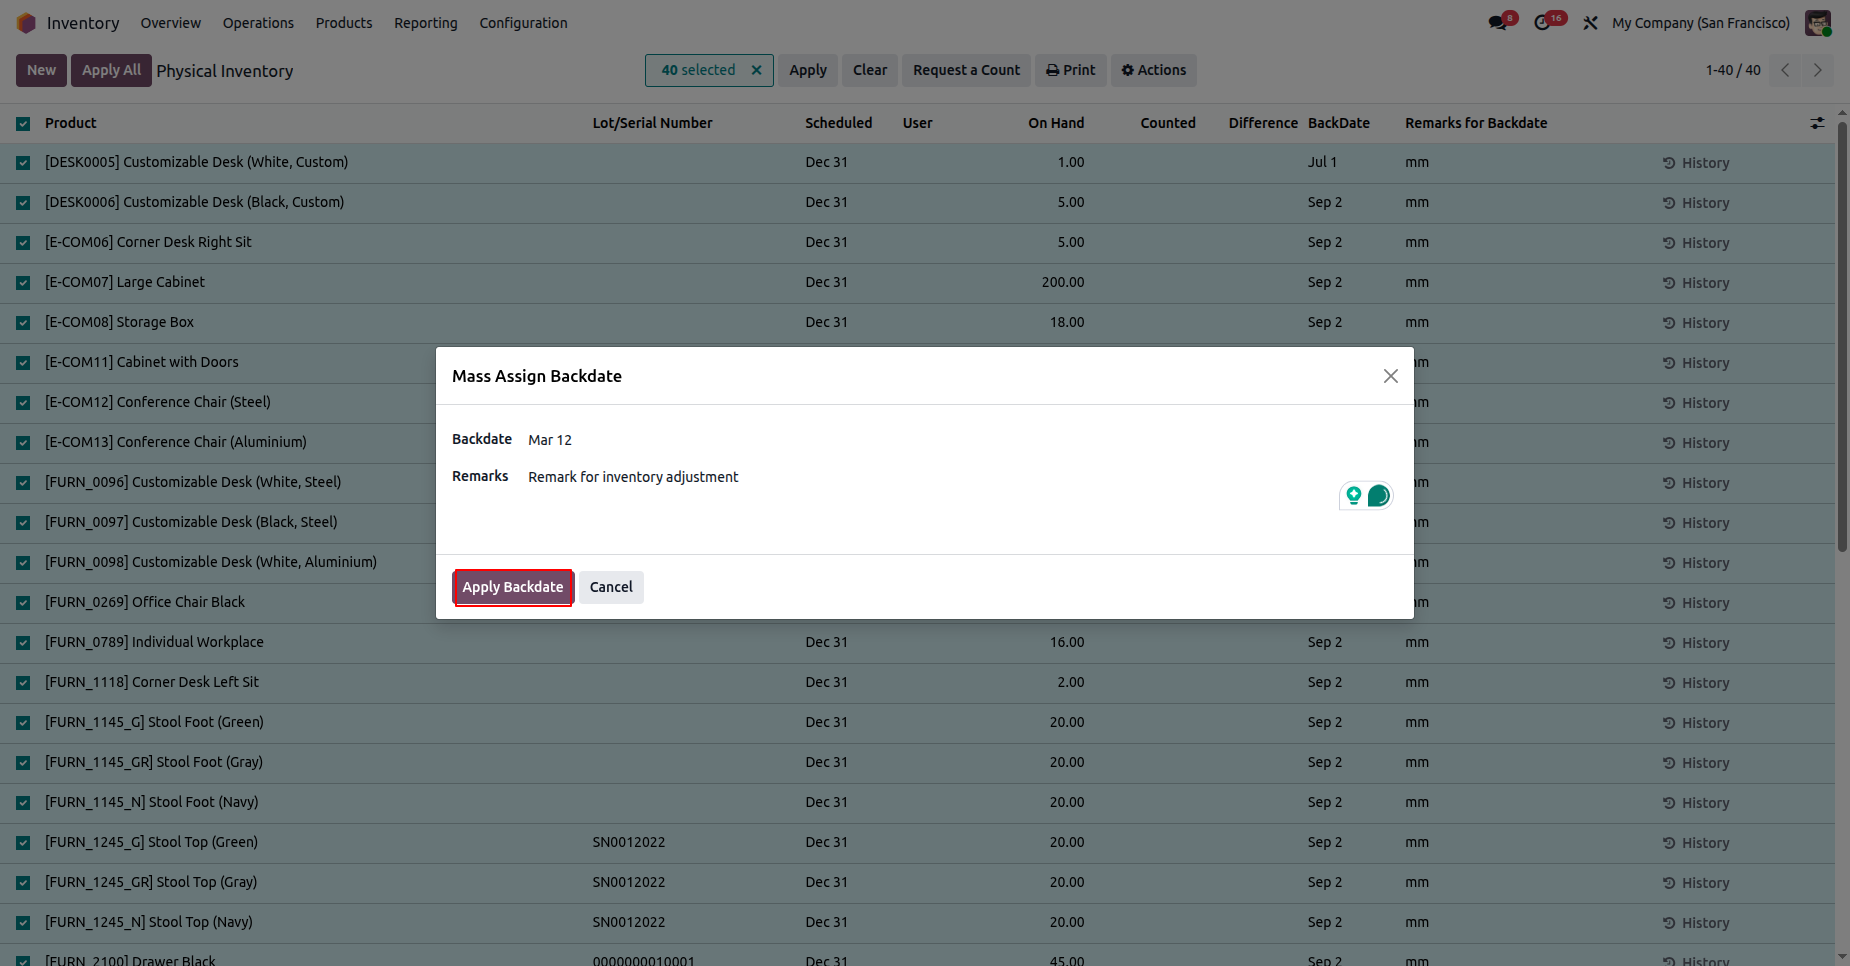Open History for FURN_0789 Individual Workplace row
The image size is (1850, 966).
pos(1696,643)
